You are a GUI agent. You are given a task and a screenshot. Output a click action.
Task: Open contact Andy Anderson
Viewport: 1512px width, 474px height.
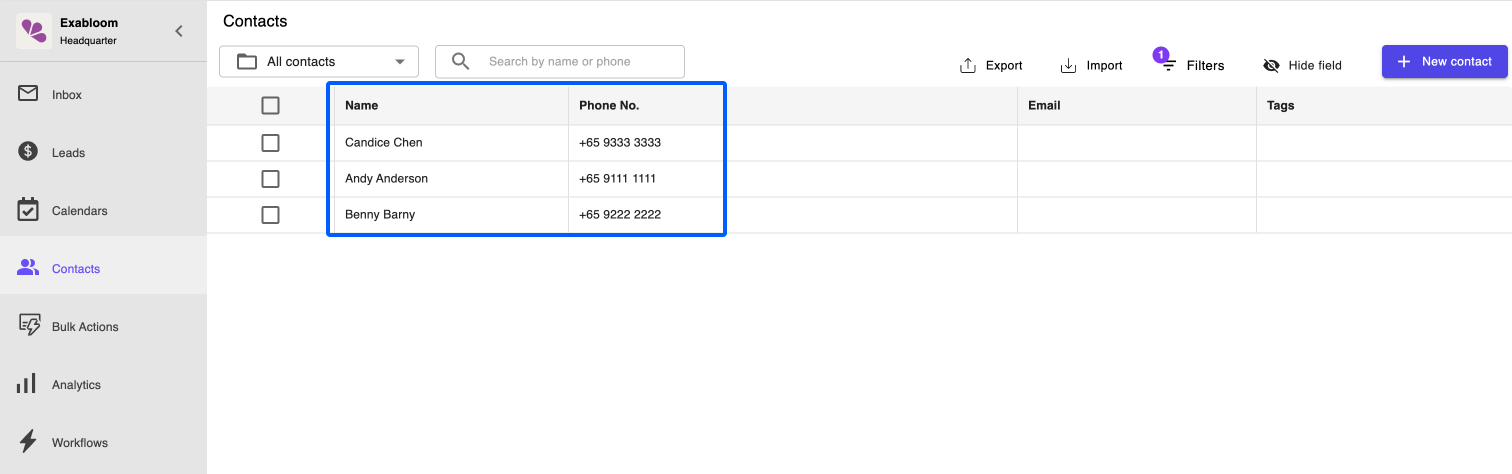tap(386, 178)
